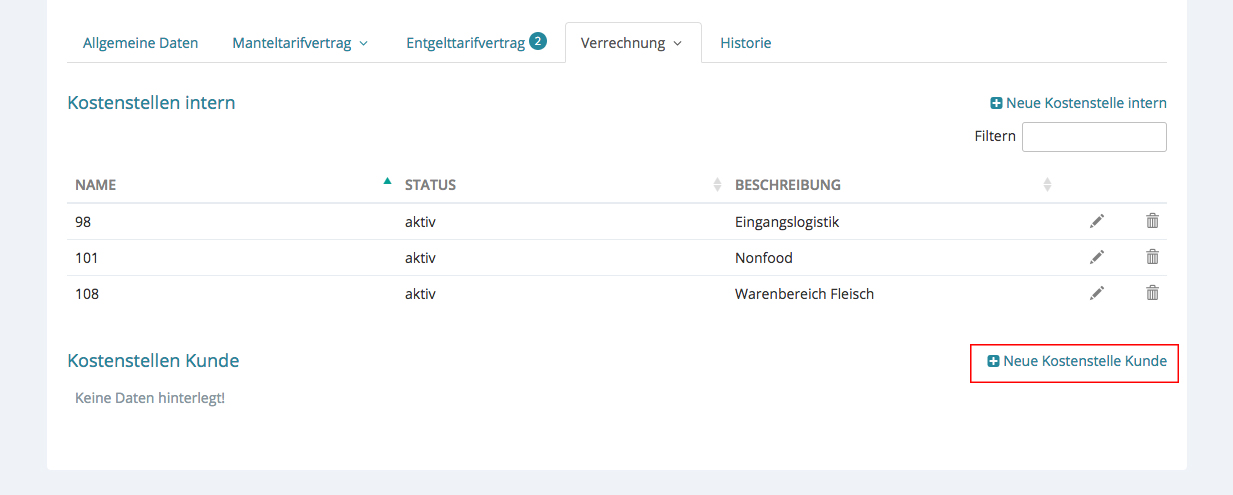The height and width of the screenshot is (495, 1233).
Task: Edit the Nonfood row with pencil icon
Action: 1097,257
